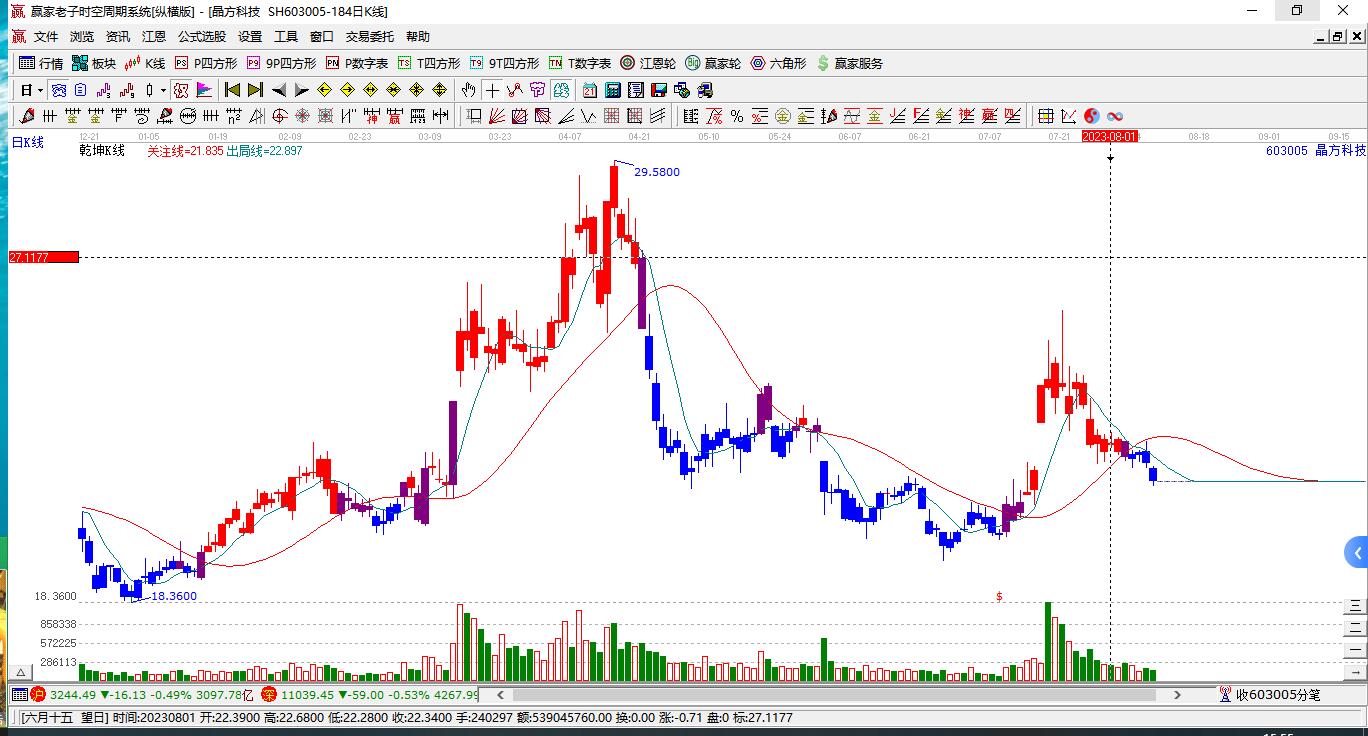Click the 乾坤K线 indicator label
The width and height of the screenshot is (1368, 736).
102,151
